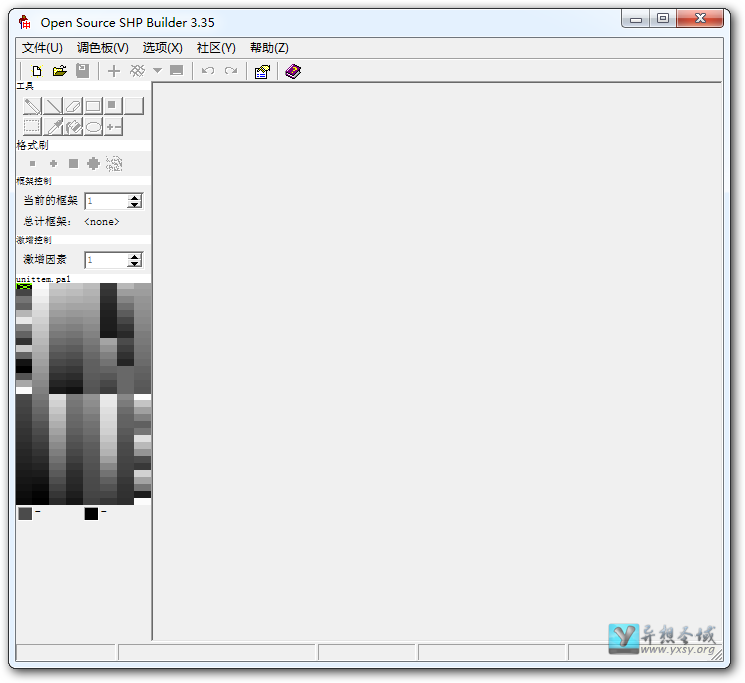The width and height of the screenshot is (745, 683).
Task: Open the purple Help book icon
Action: [292, 71]
